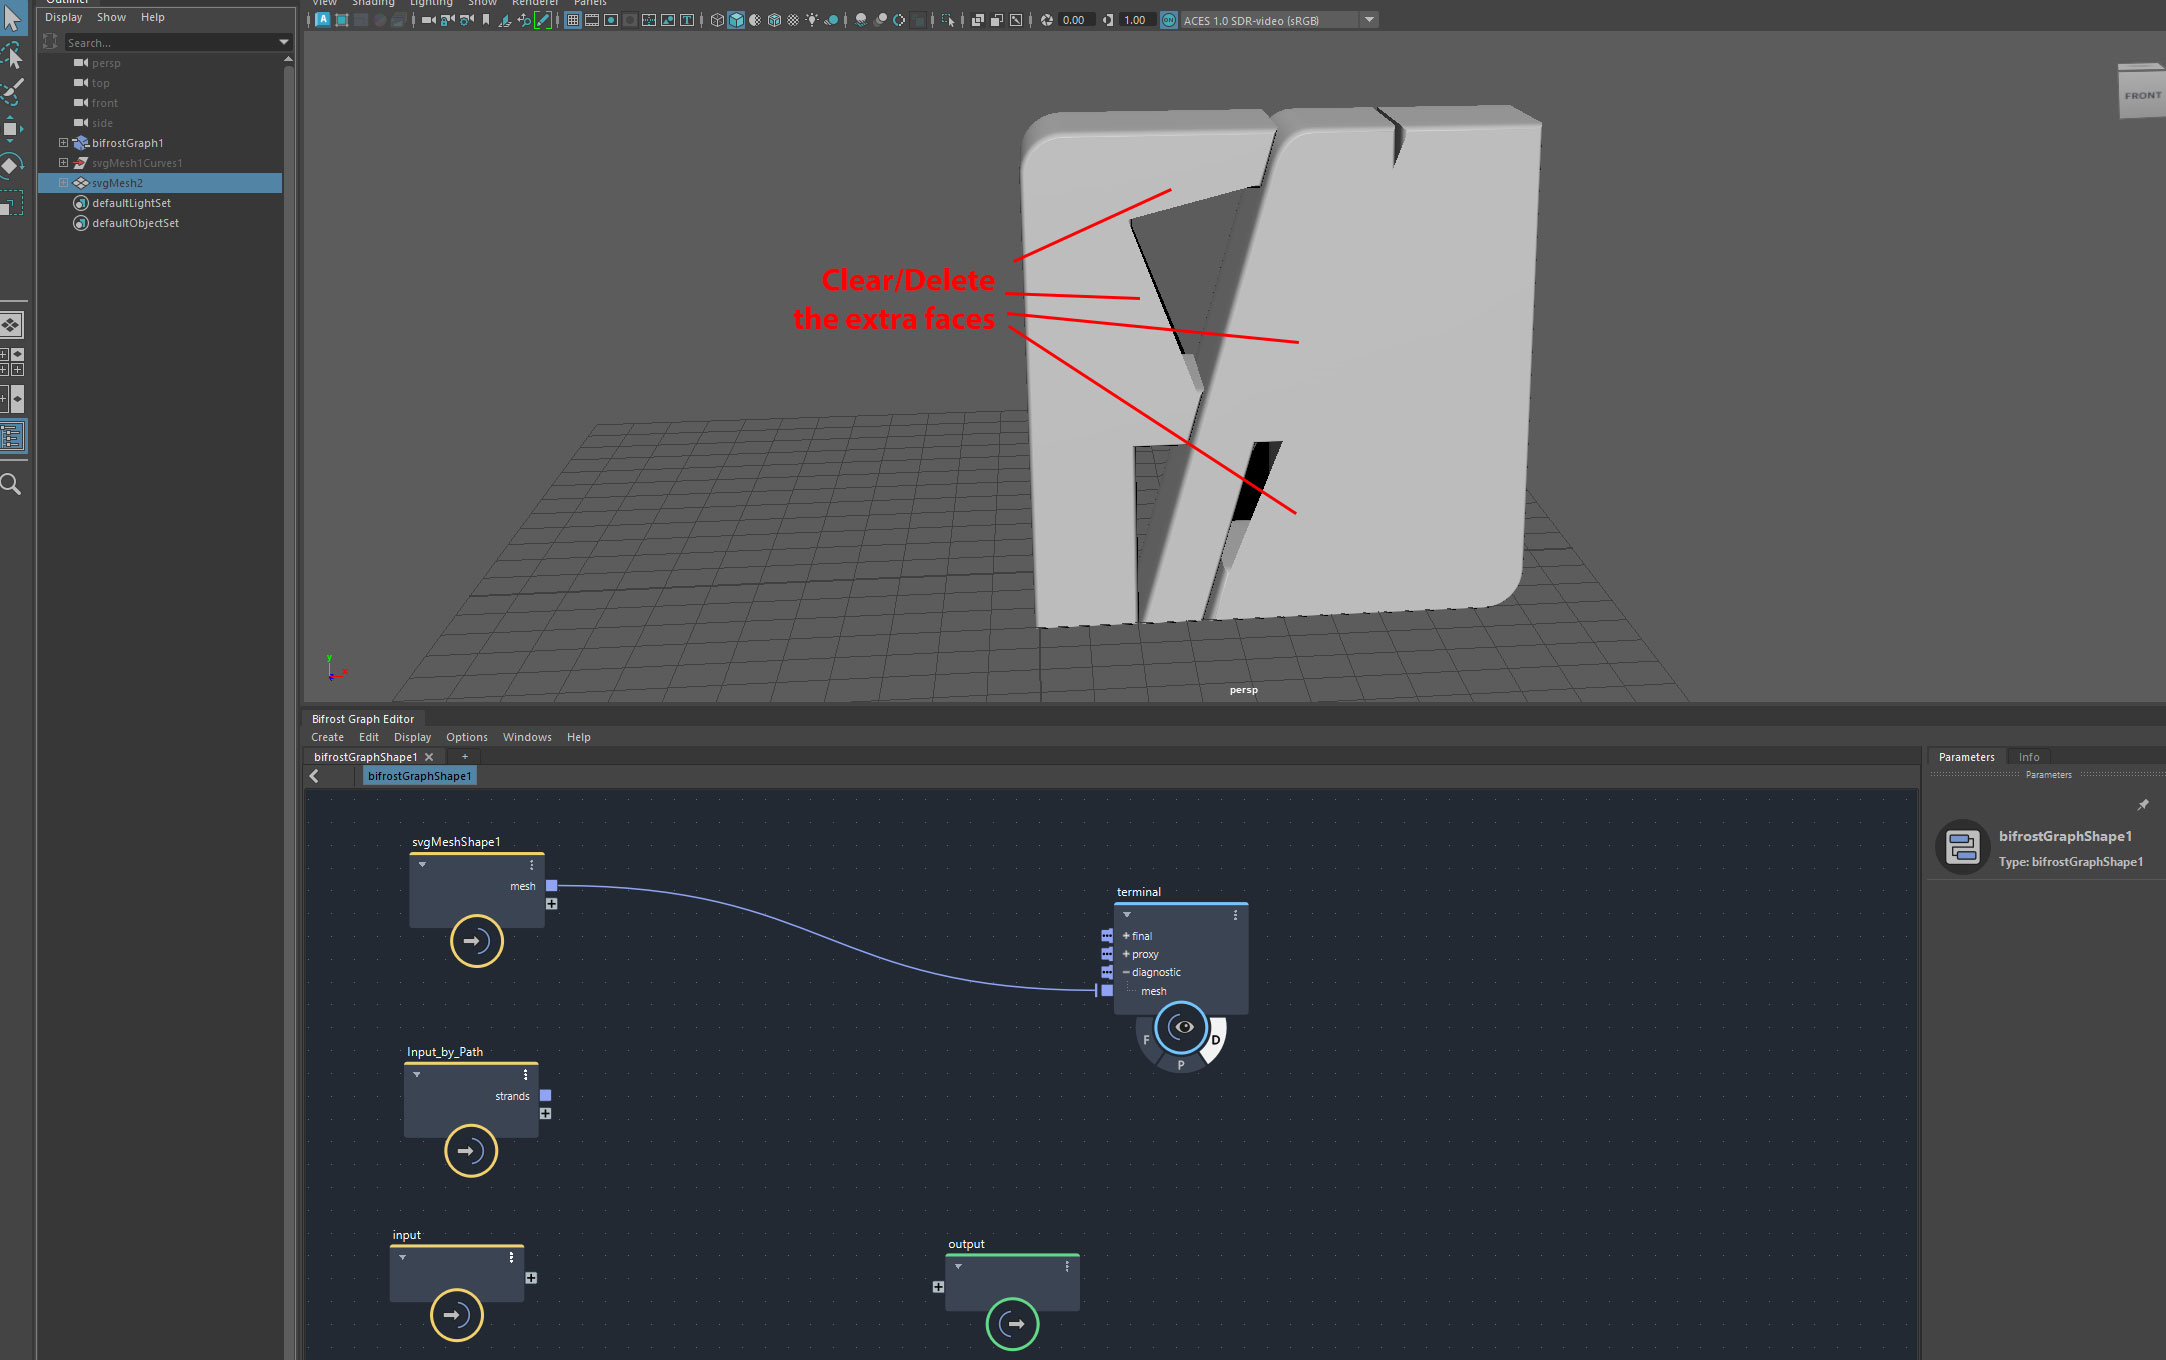Toggle the viewport lighting icon
The height and width of the screenshot is (1360, 2166).
(x=813, y=19)
